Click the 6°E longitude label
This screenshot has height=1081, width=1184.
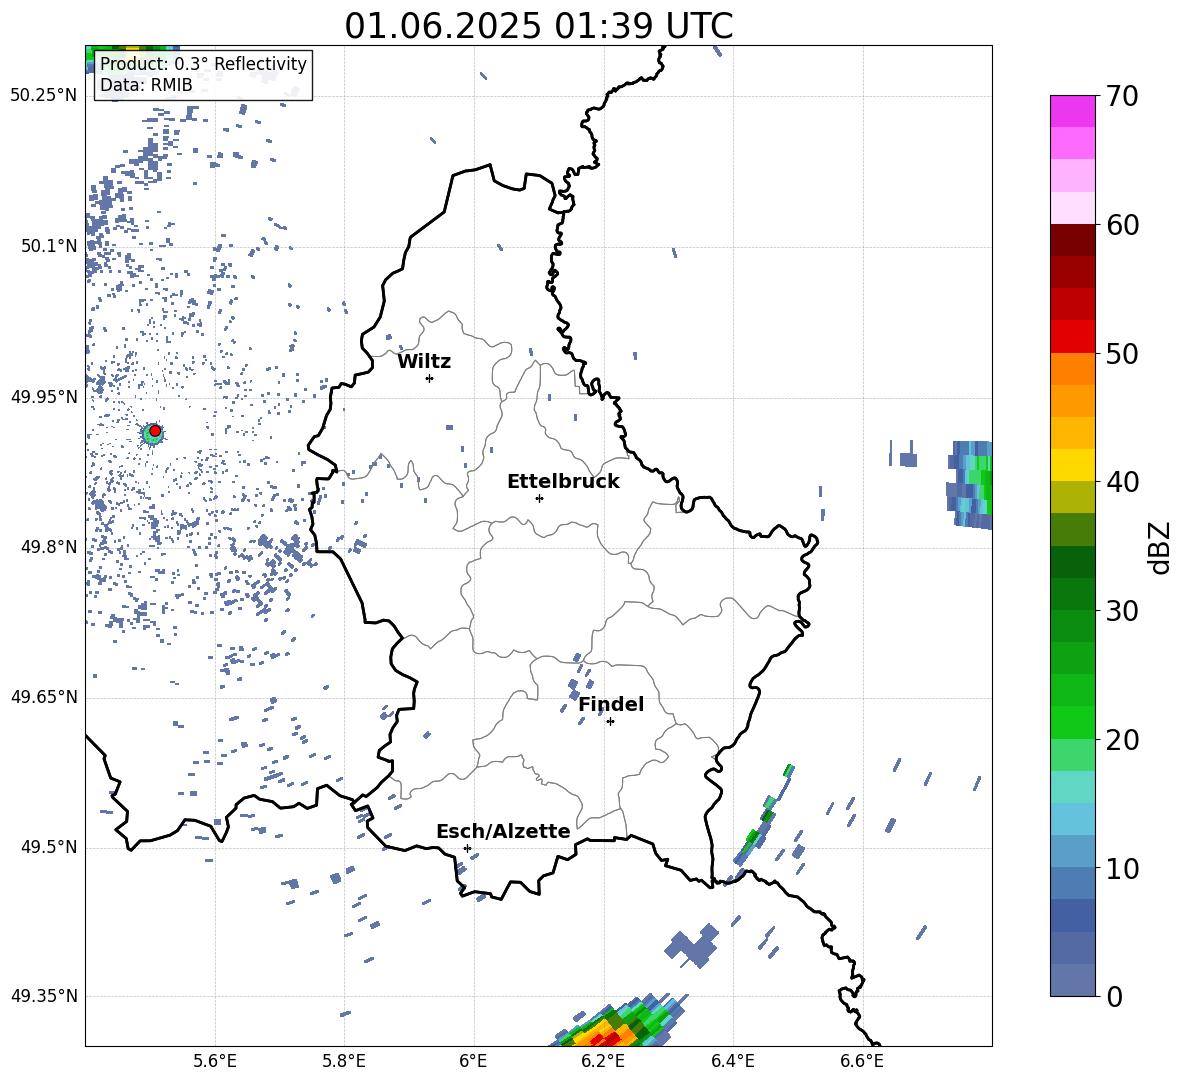pos(473,1061)
